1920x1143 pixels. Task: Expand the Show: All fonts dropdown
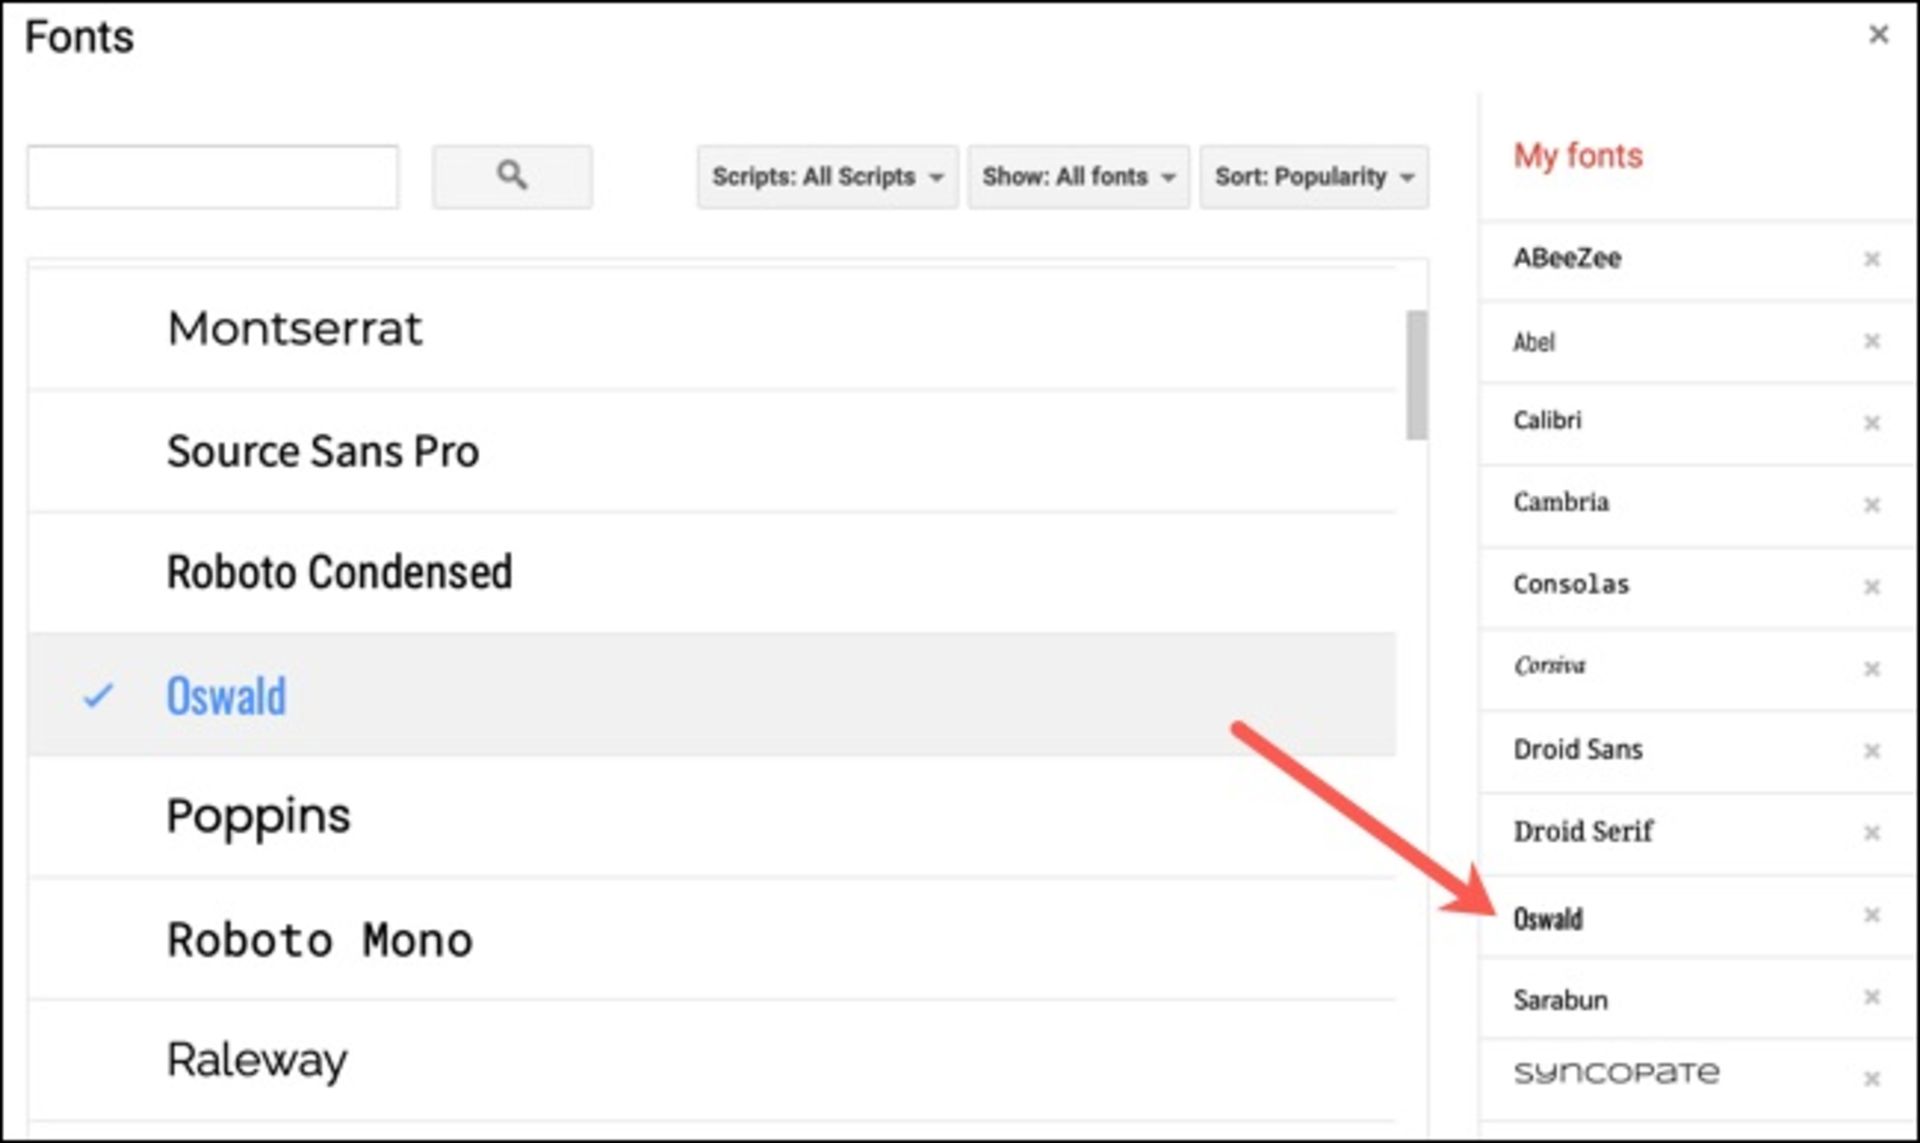[1078, 177]
